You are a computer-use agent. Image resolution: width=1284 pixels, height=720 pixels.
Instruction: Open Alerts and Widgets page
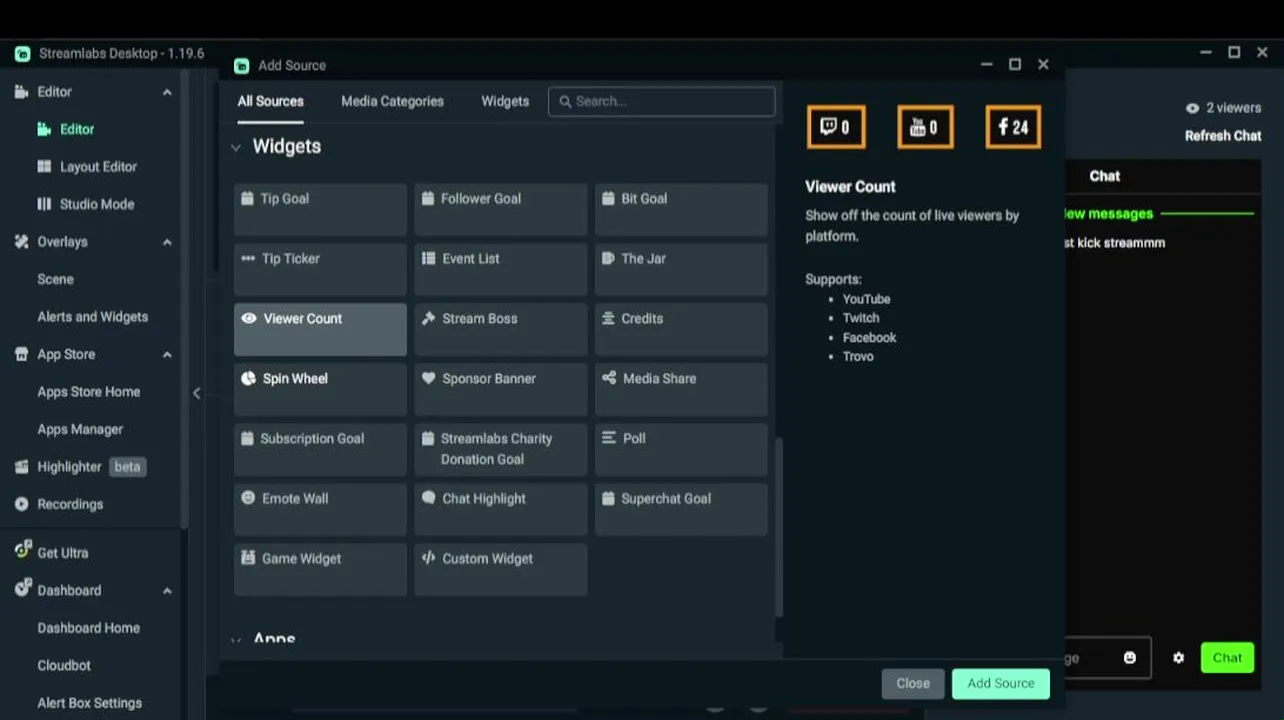click(x=92, y=317)
